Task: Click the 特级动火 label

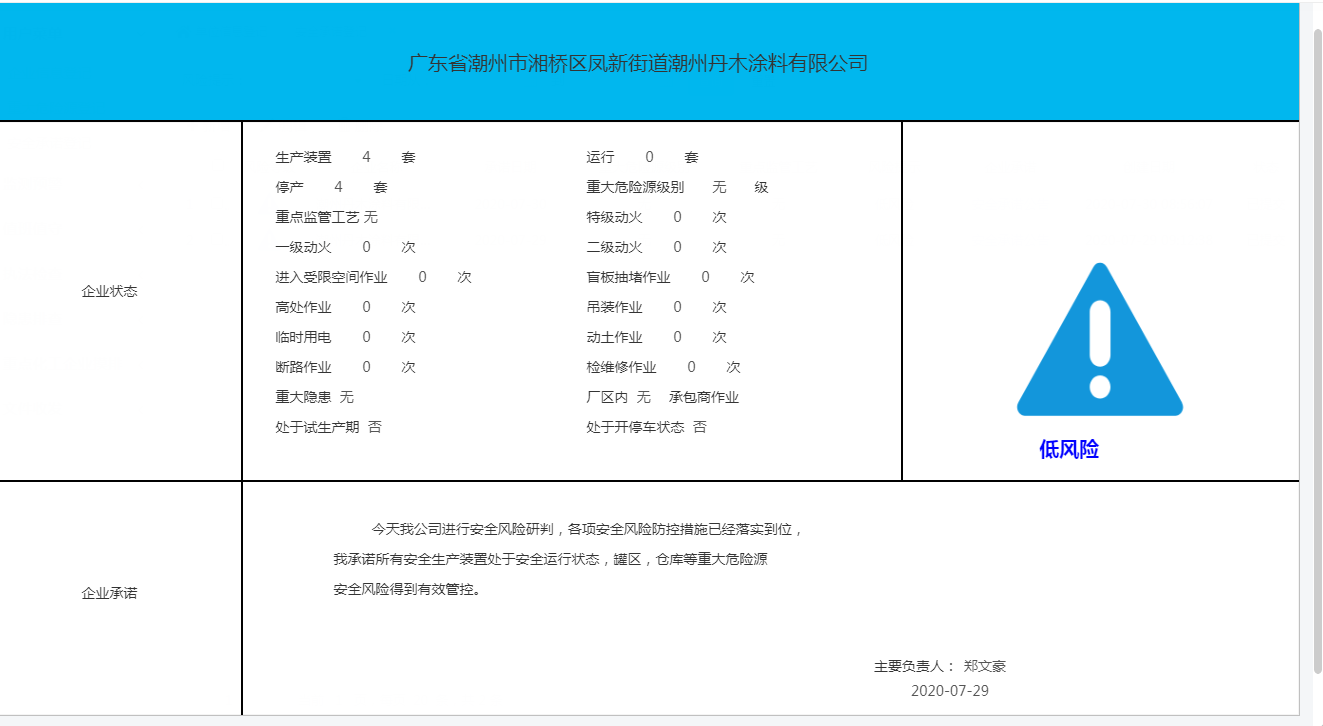Action: click(x=614, y=218)
